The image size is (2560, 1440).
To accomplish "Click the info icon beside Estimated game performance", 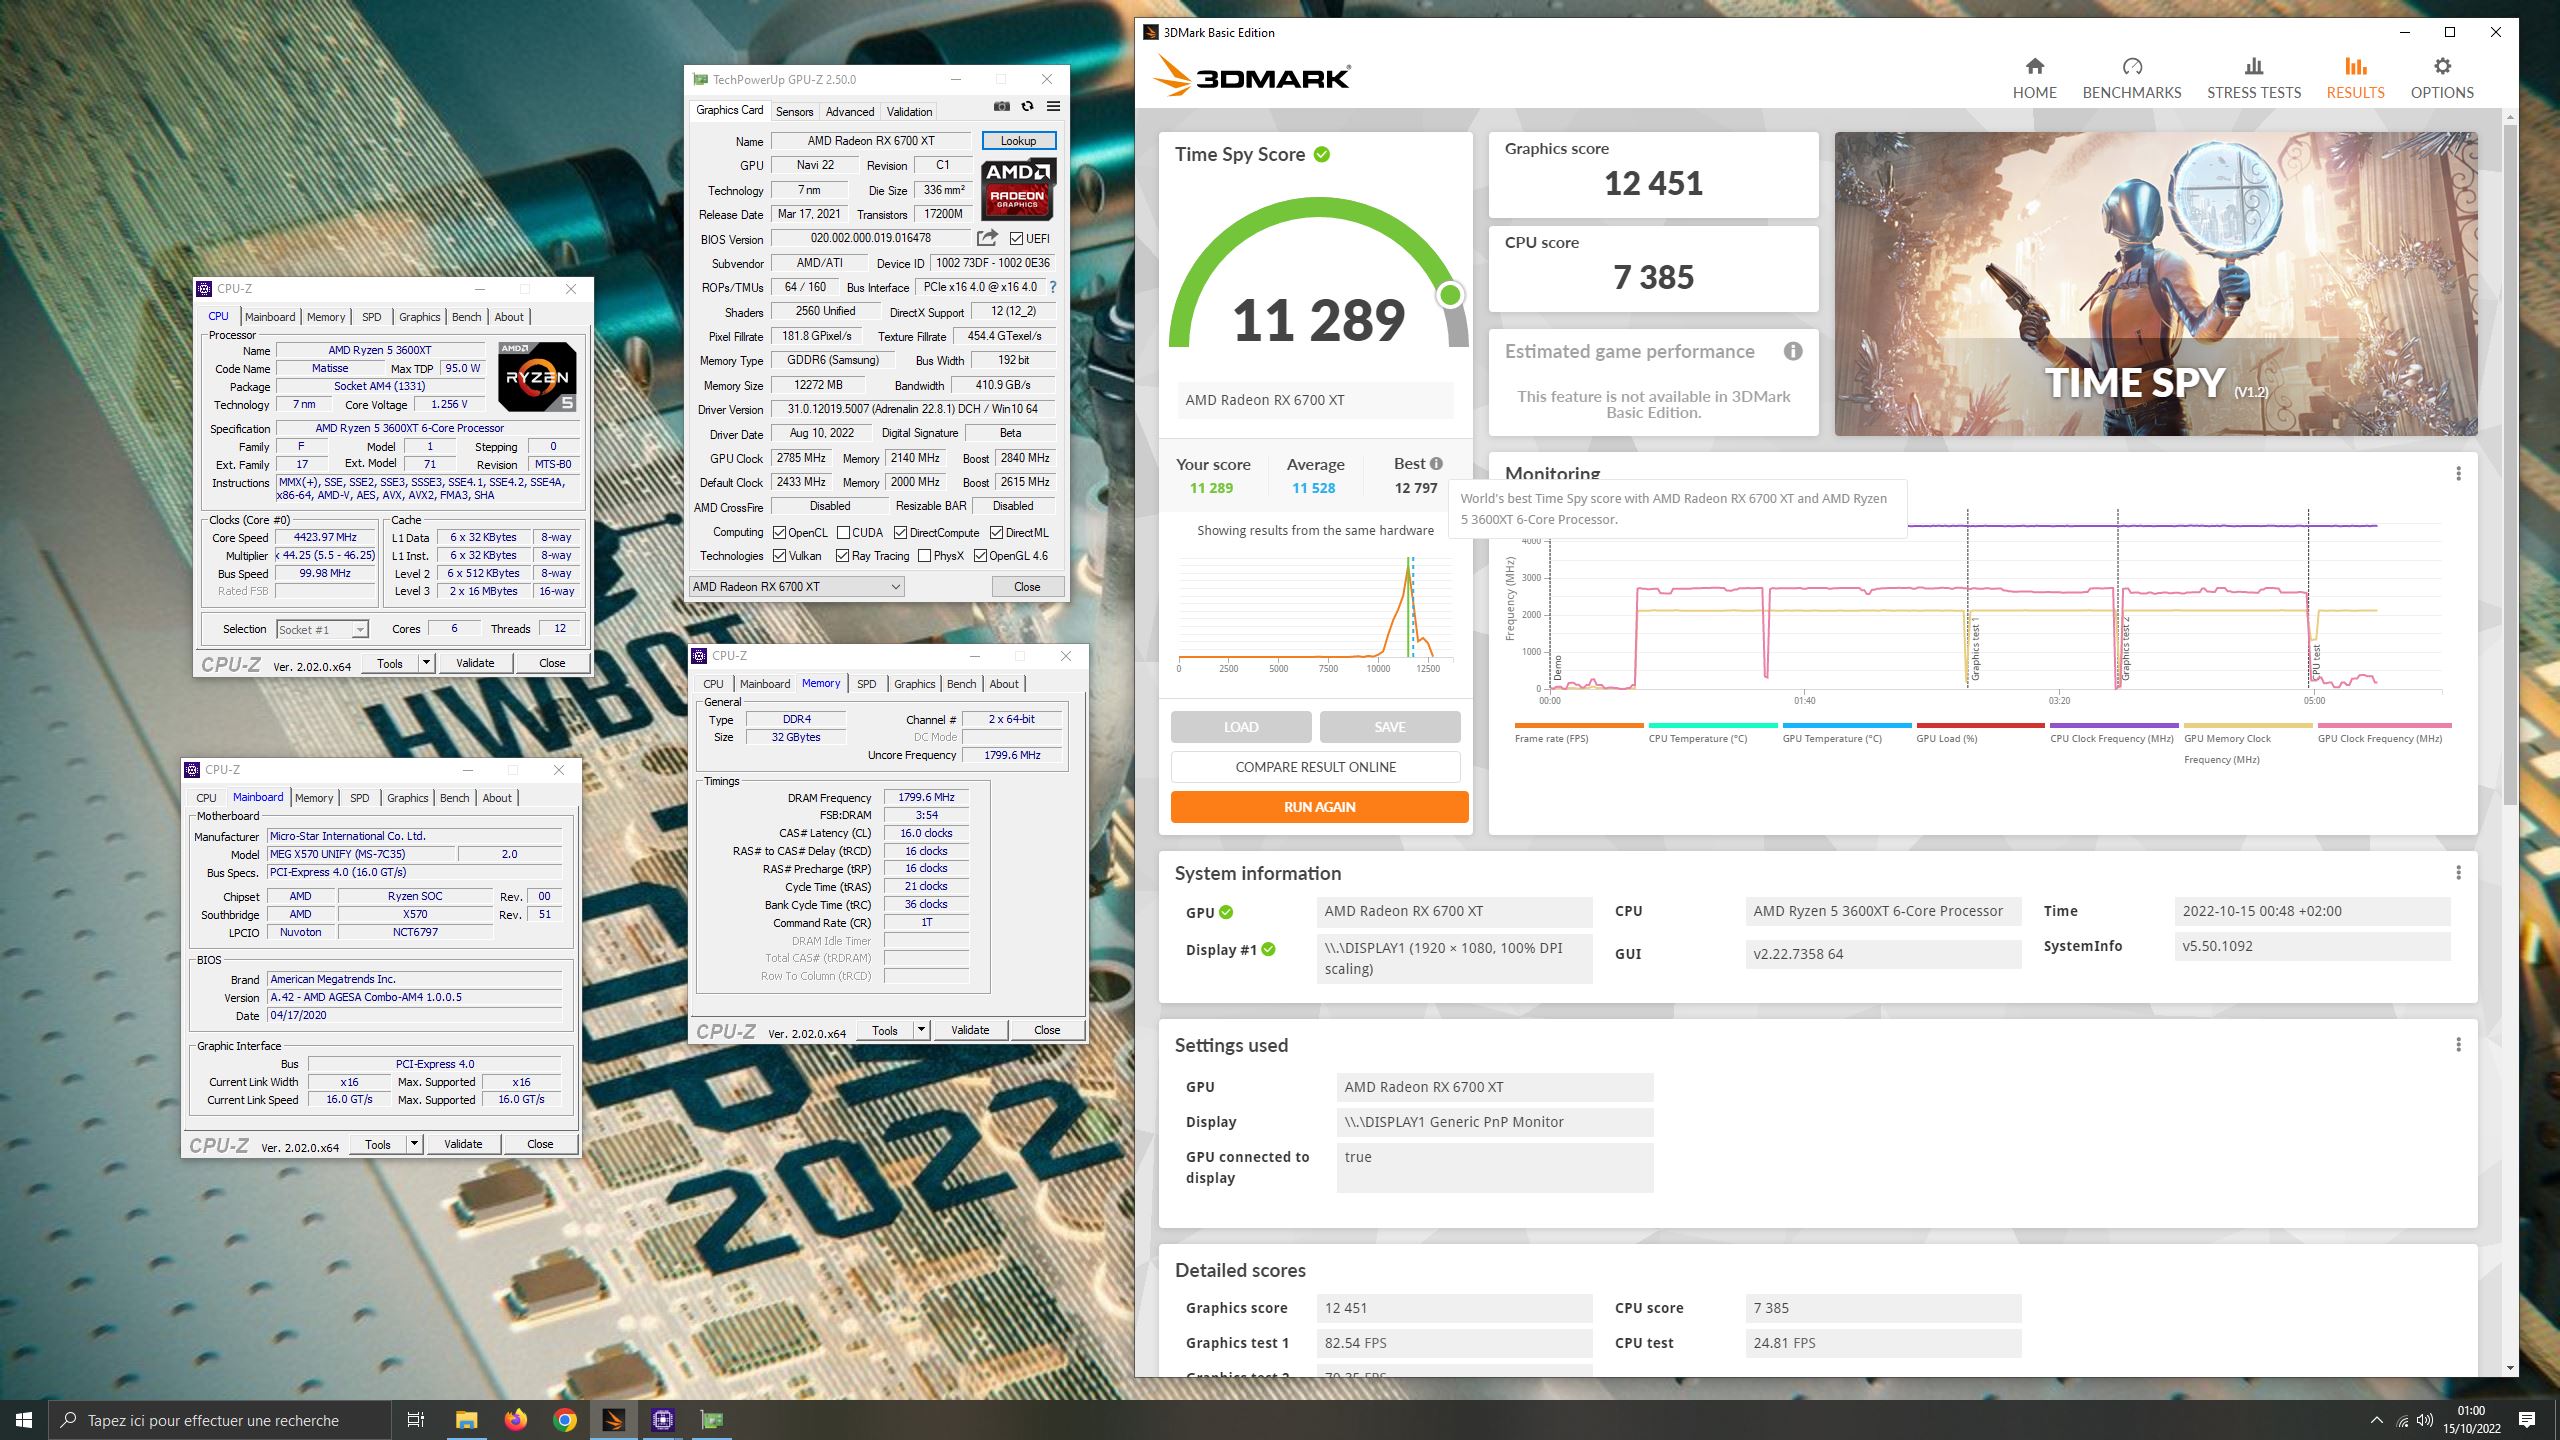I will (x=1793, y=351).
